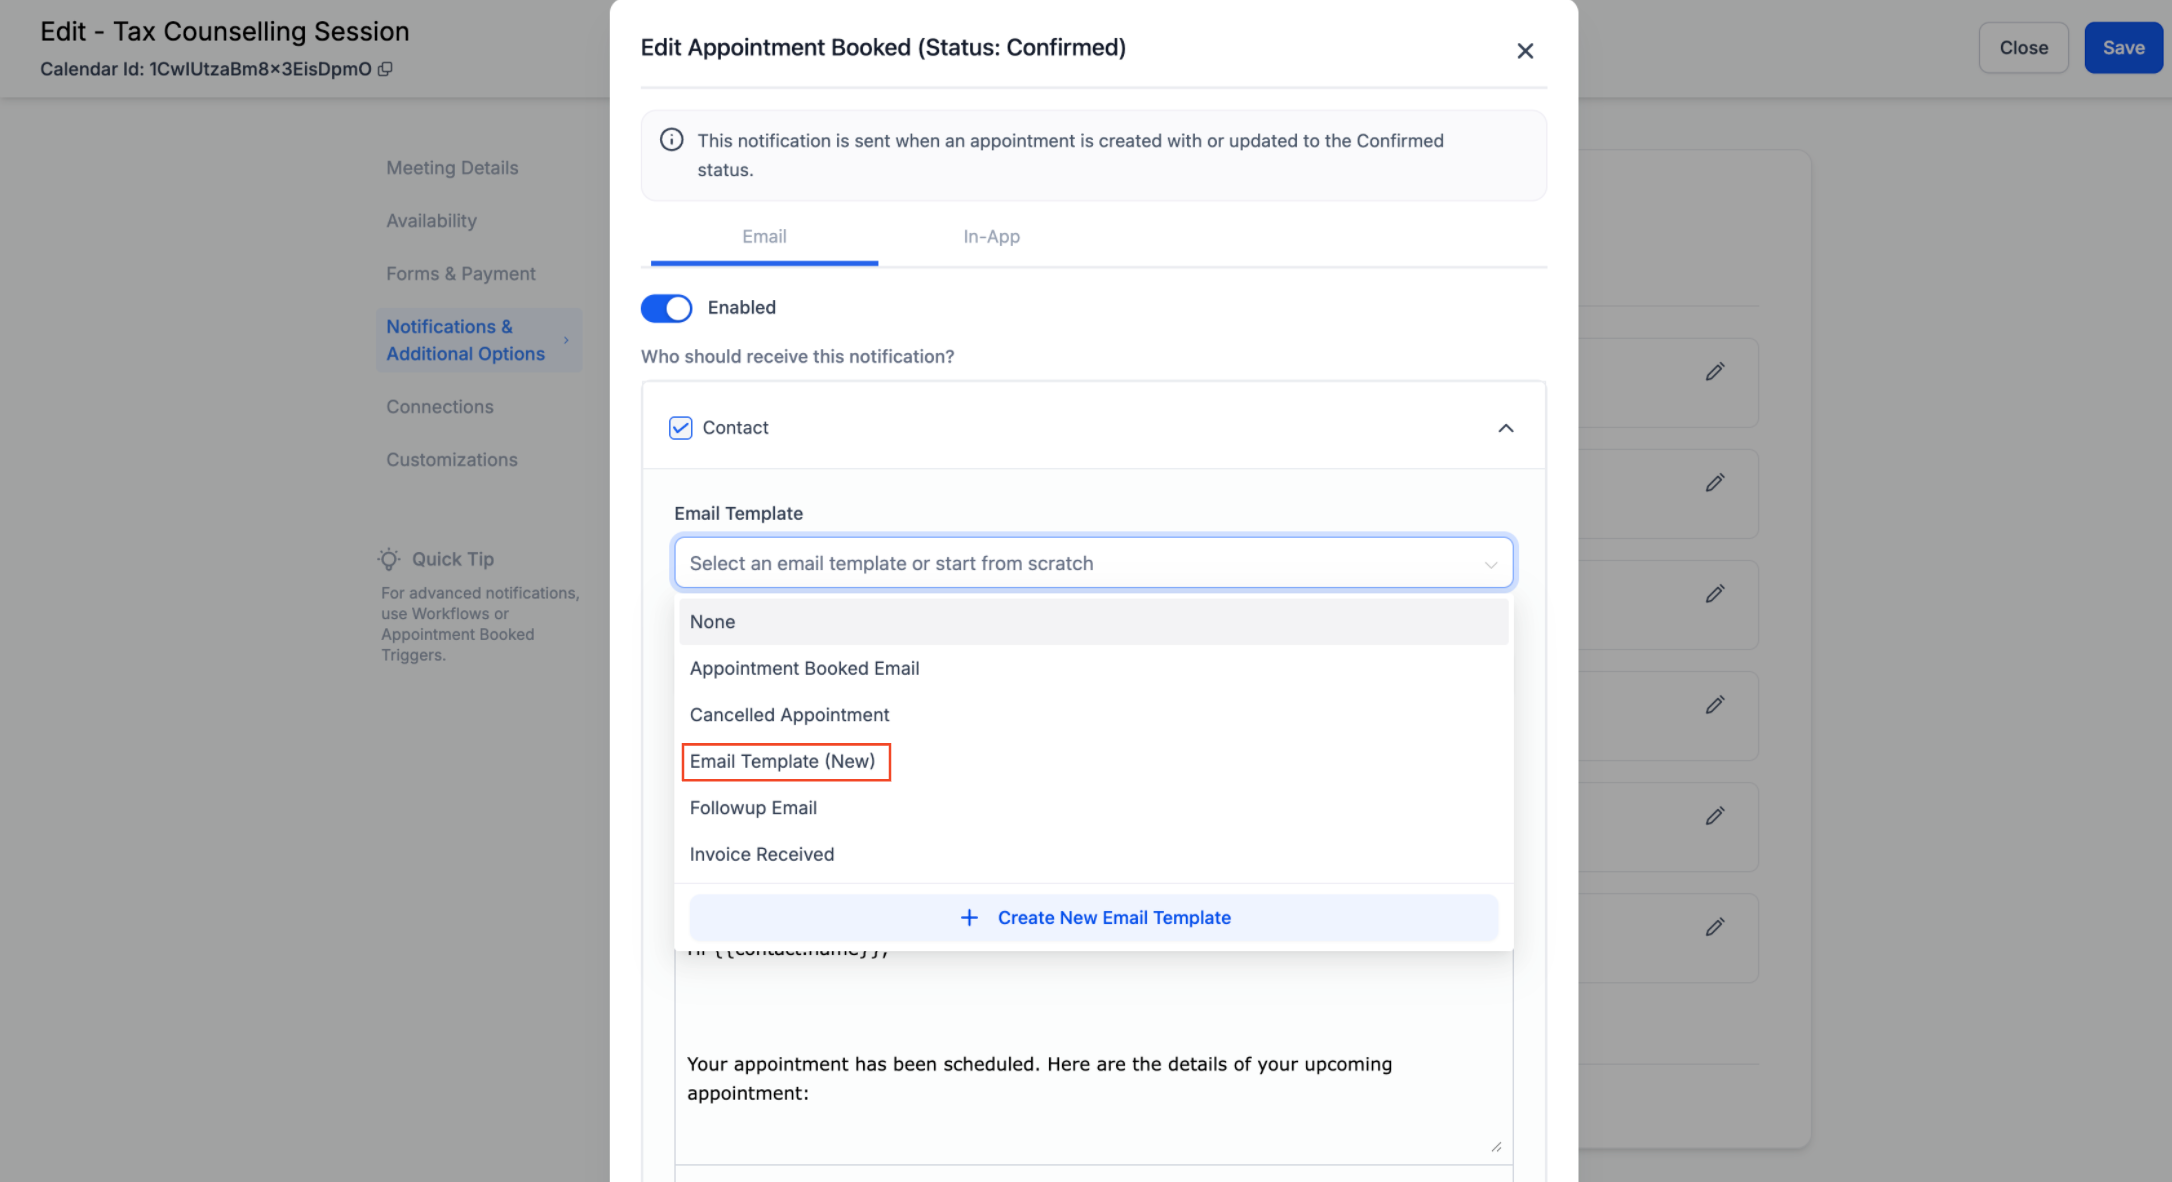
Task: Click the Save button
Action: [2122, 48]
